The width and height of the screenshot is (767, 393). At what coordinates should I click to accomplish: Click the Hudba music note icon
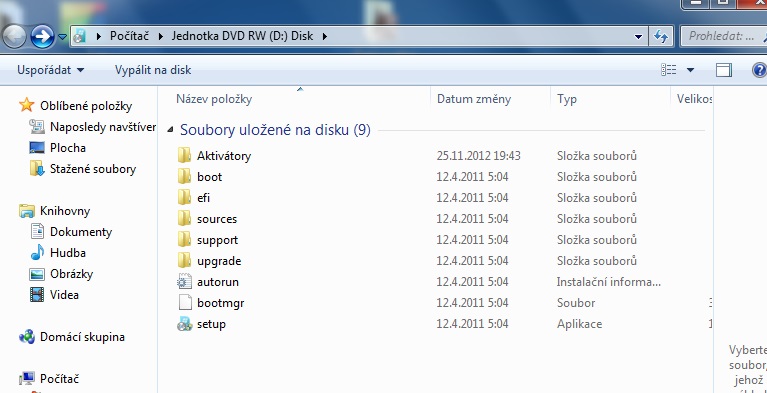pos(37,253)
